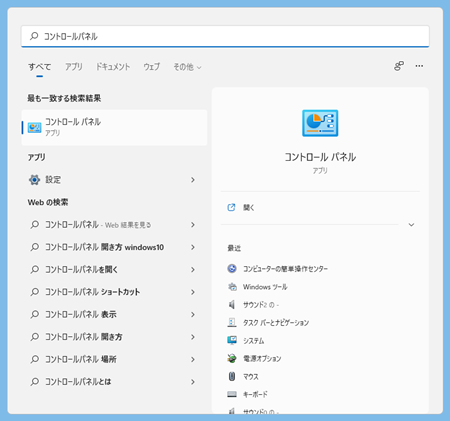Open タスク バーとナビゲーション recent item
This screenshot has width=450, height=421.
point(276,323)
